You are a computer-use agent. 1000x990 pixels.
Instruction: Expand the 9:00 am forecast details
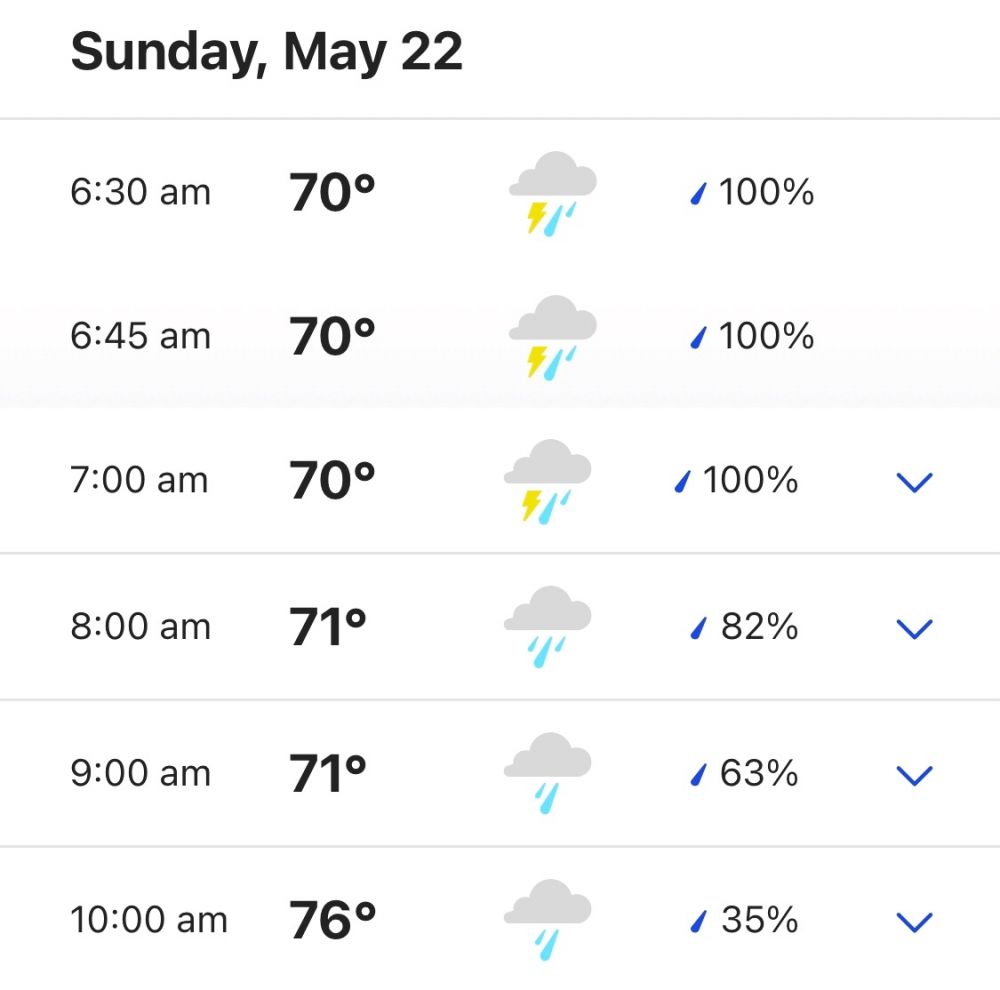(x=914, y=774)
